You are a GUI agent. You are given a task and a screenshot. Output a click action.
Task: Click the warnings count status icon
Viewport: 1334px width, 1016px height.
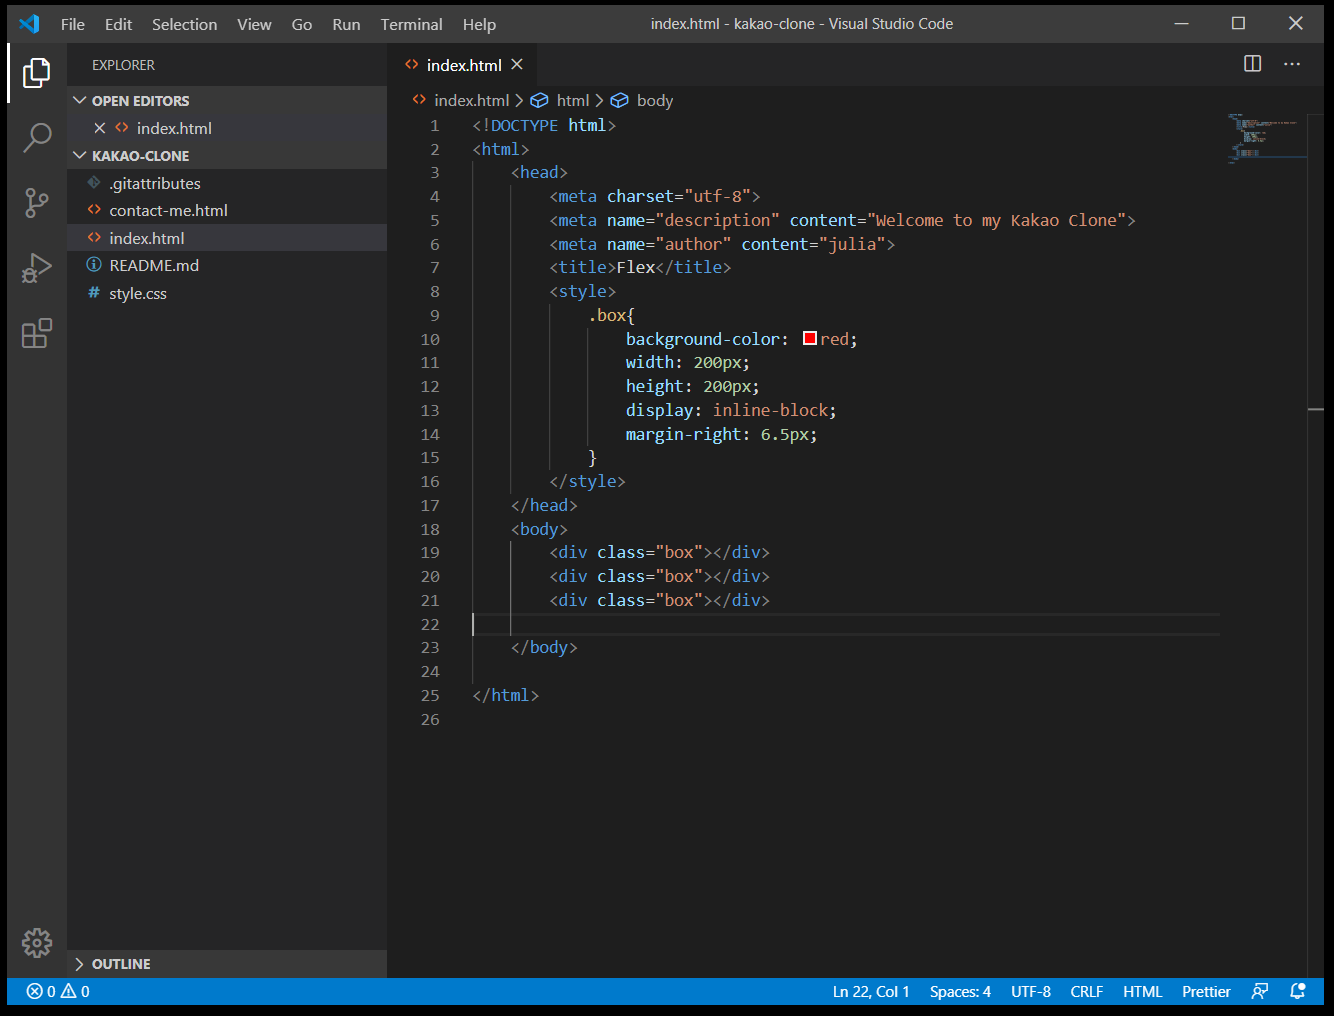click(75, 991)
